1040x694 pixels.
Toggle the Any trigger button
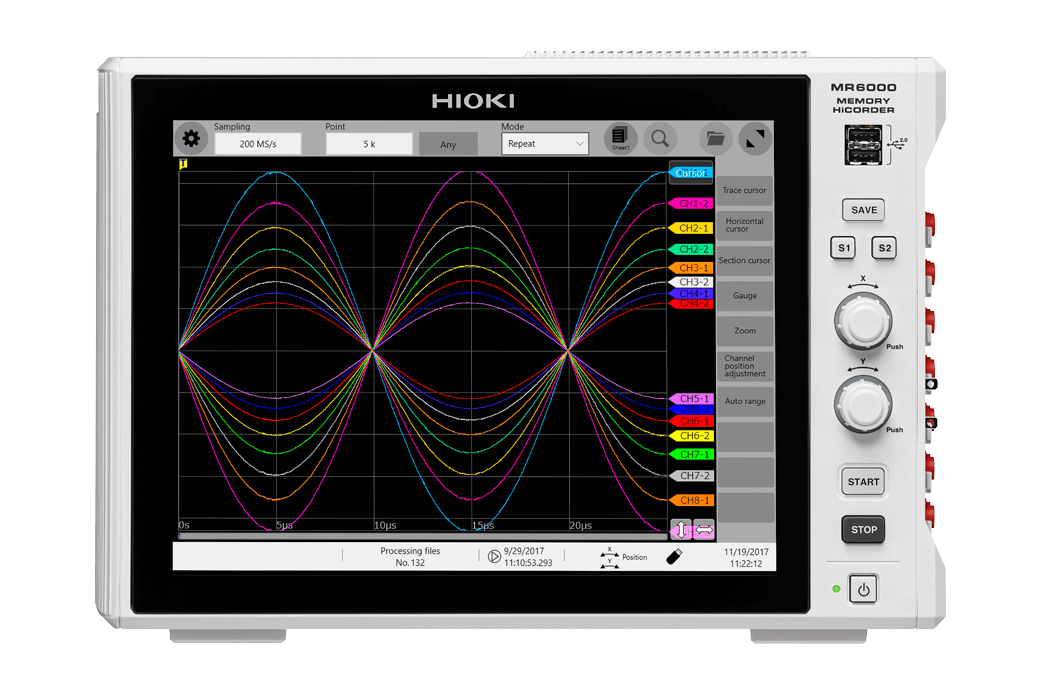(448, 144)
